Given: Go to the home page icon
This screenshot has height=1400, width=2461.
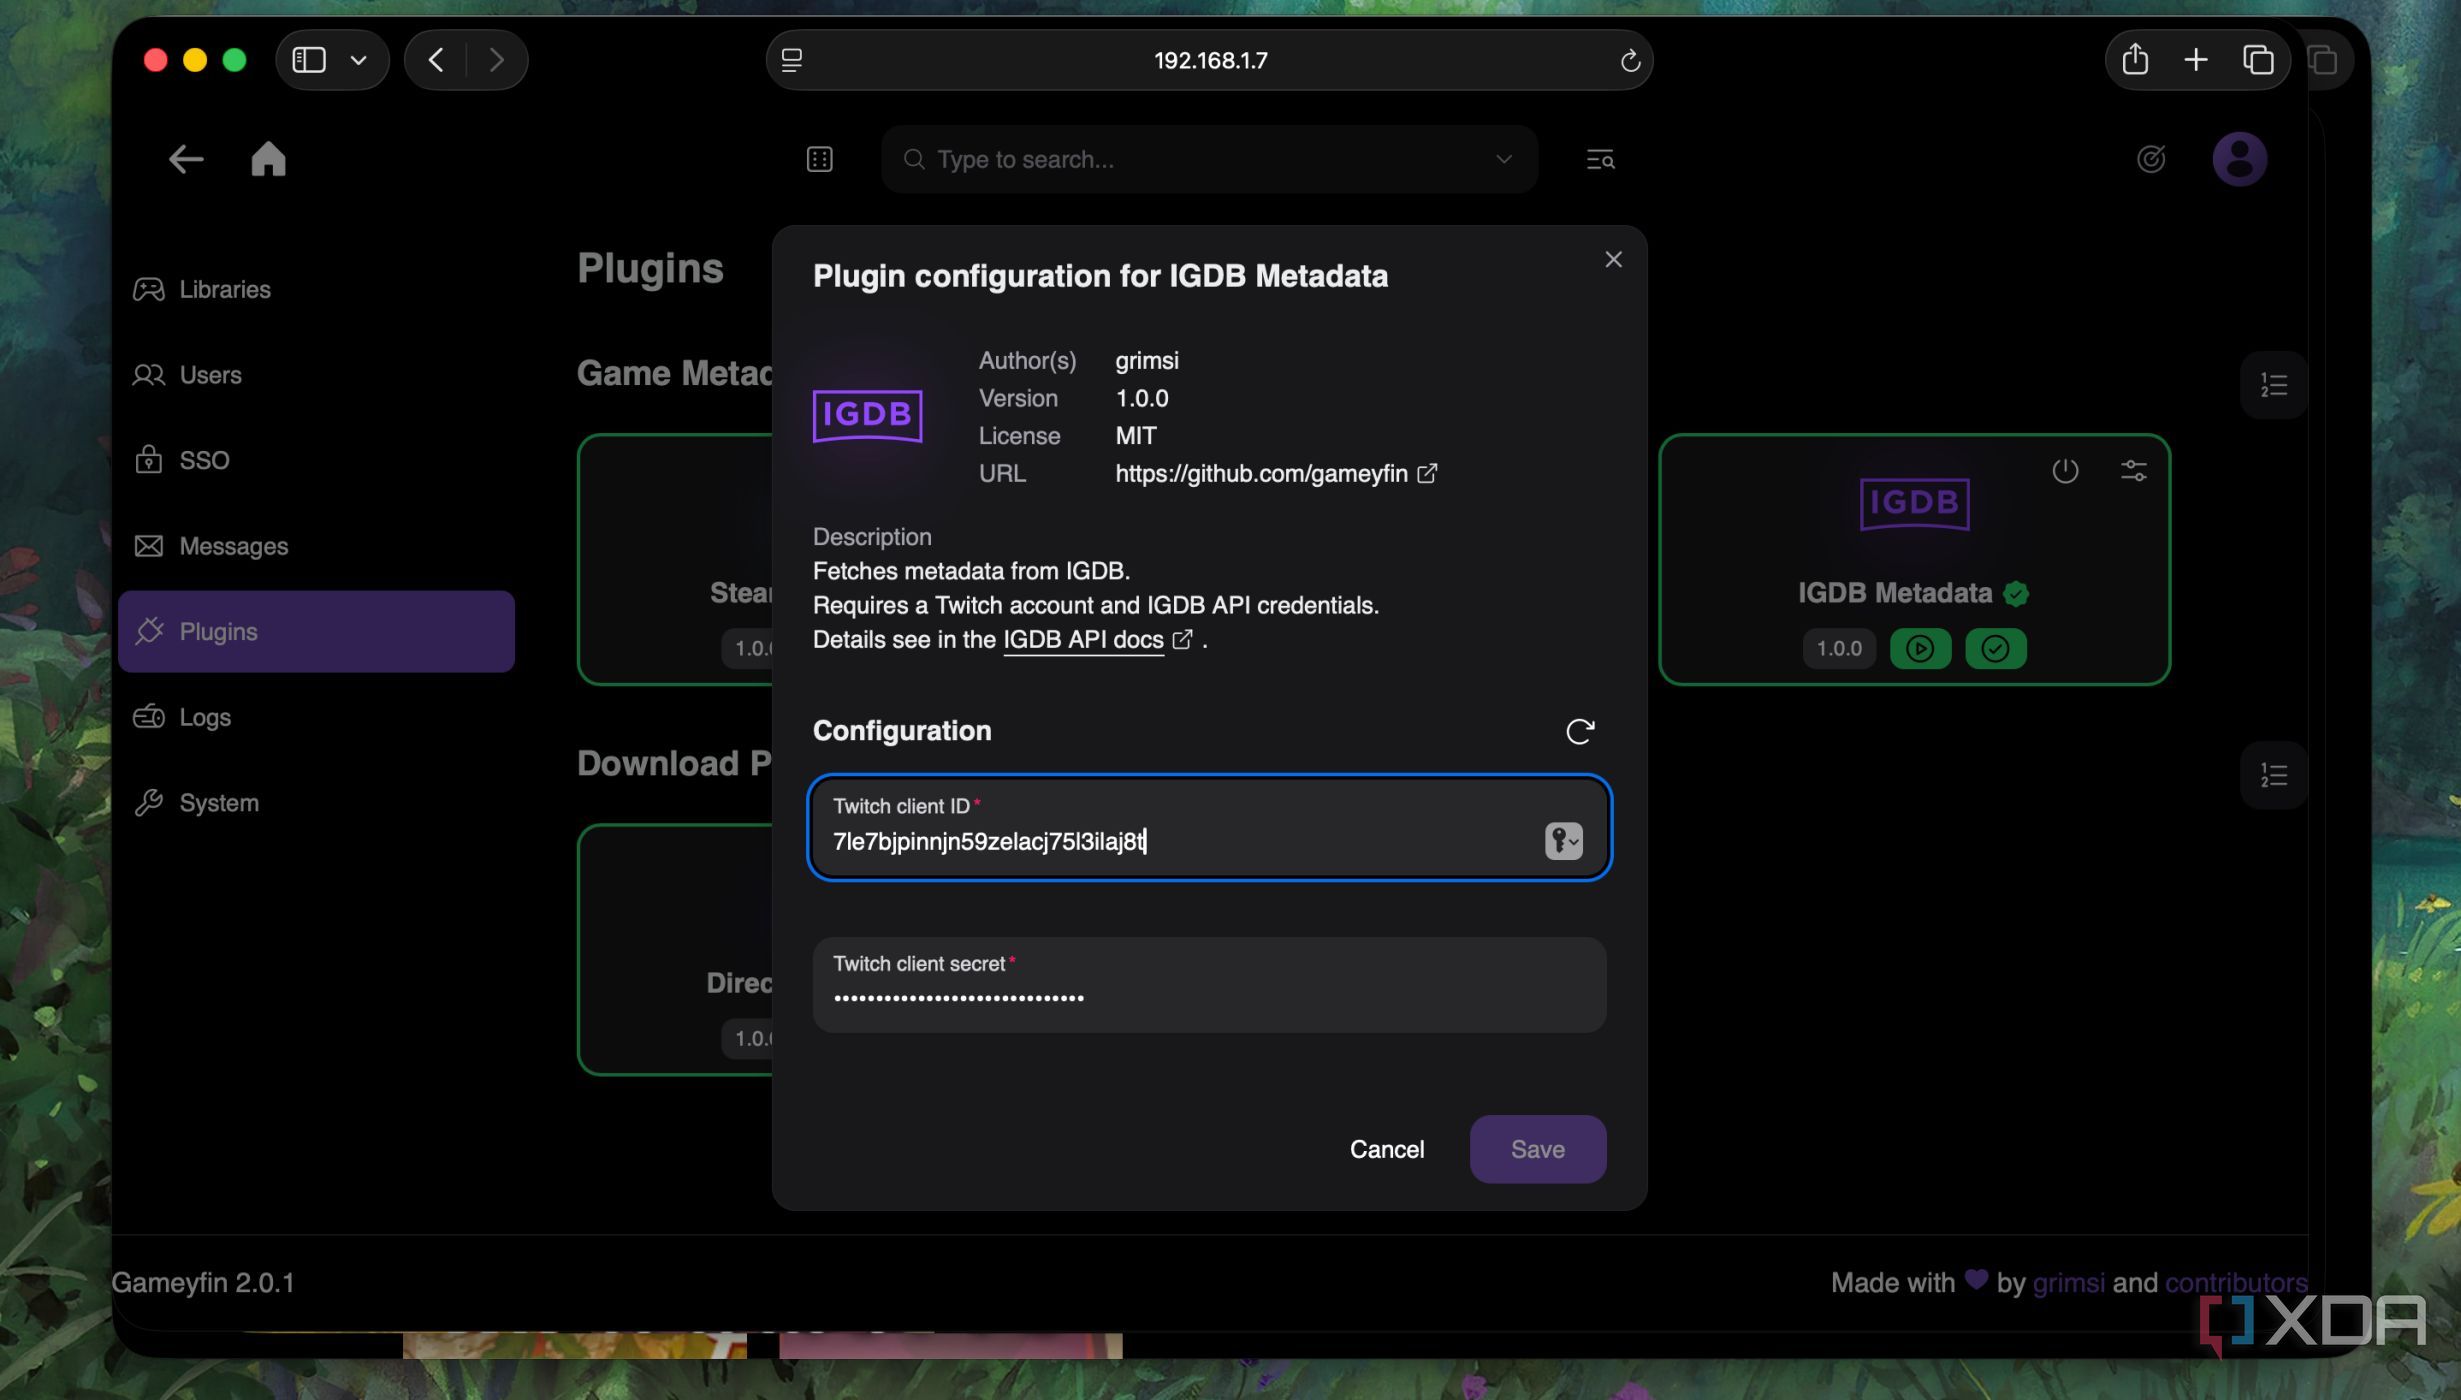Looking at the screenshot, I should click(x=268, y=159).
